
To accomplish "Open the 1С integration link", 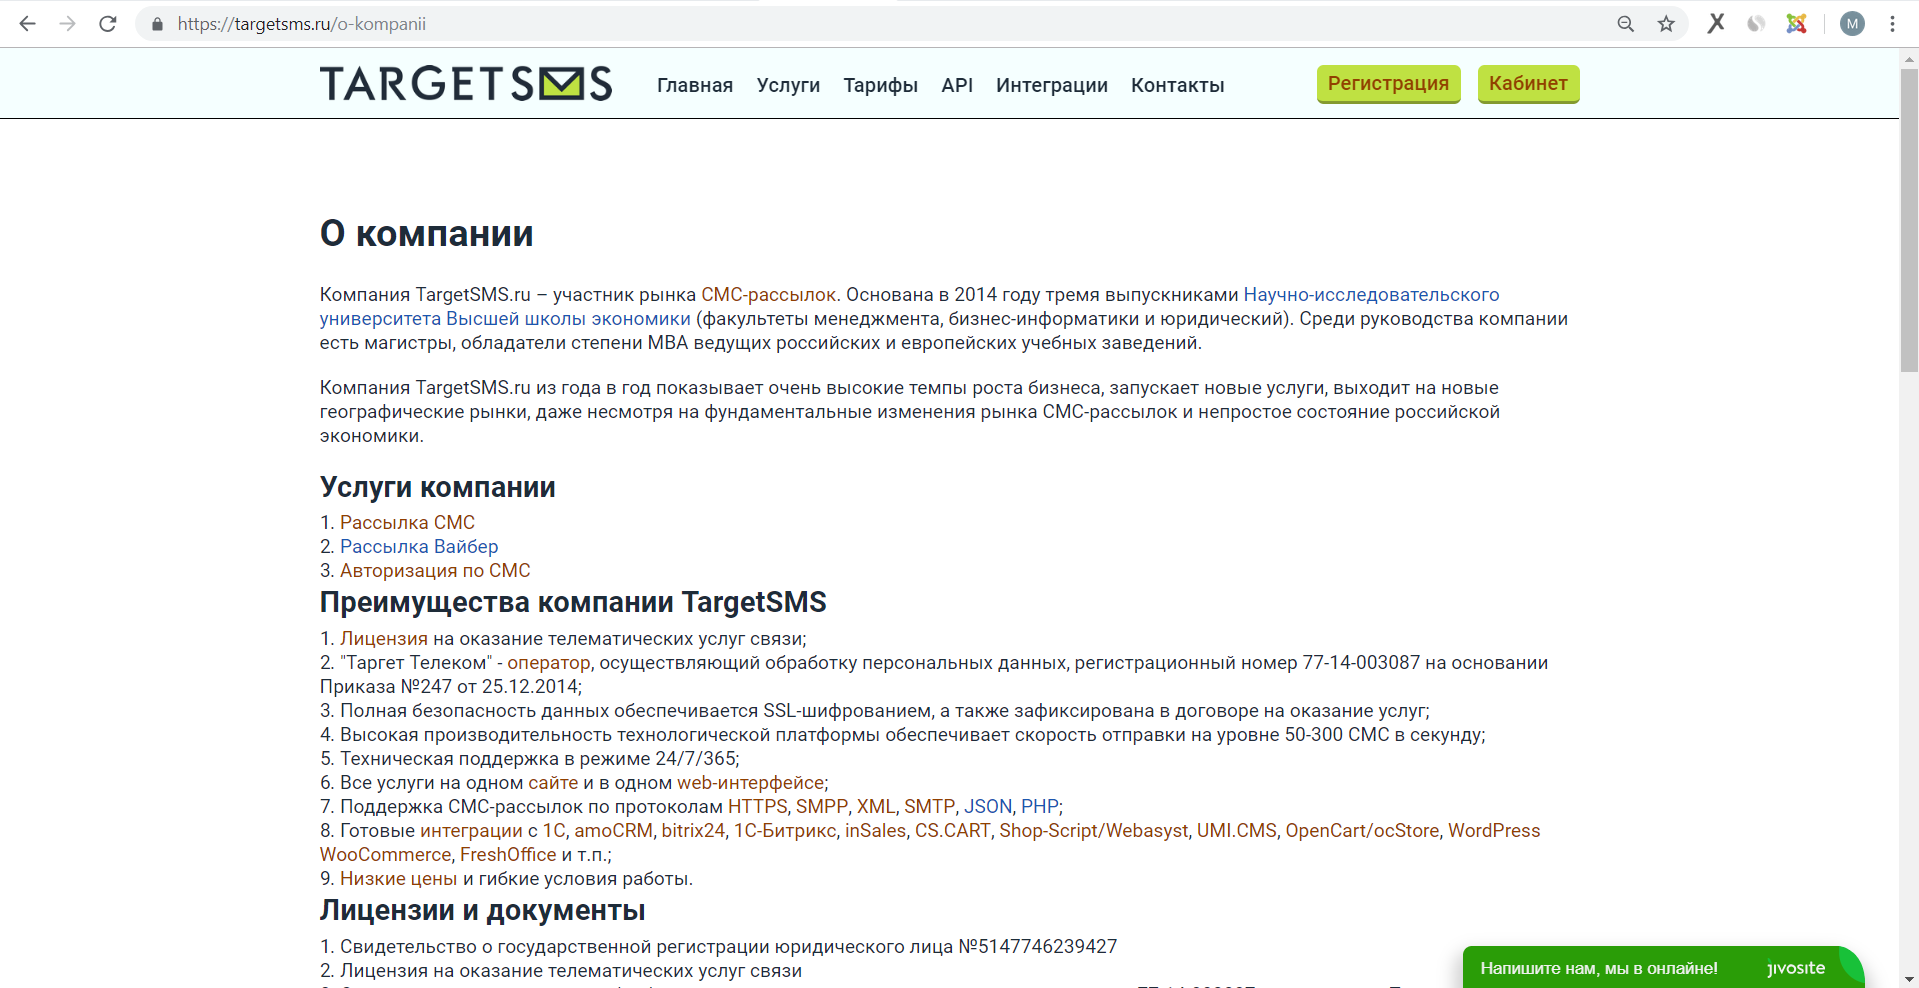I will pos(554,831).
